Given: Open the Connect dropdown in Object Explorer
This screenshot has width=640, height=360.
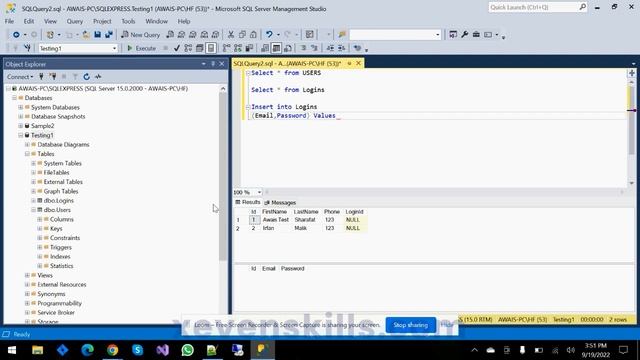Looking at the screenshot, I should pos(20,77).
